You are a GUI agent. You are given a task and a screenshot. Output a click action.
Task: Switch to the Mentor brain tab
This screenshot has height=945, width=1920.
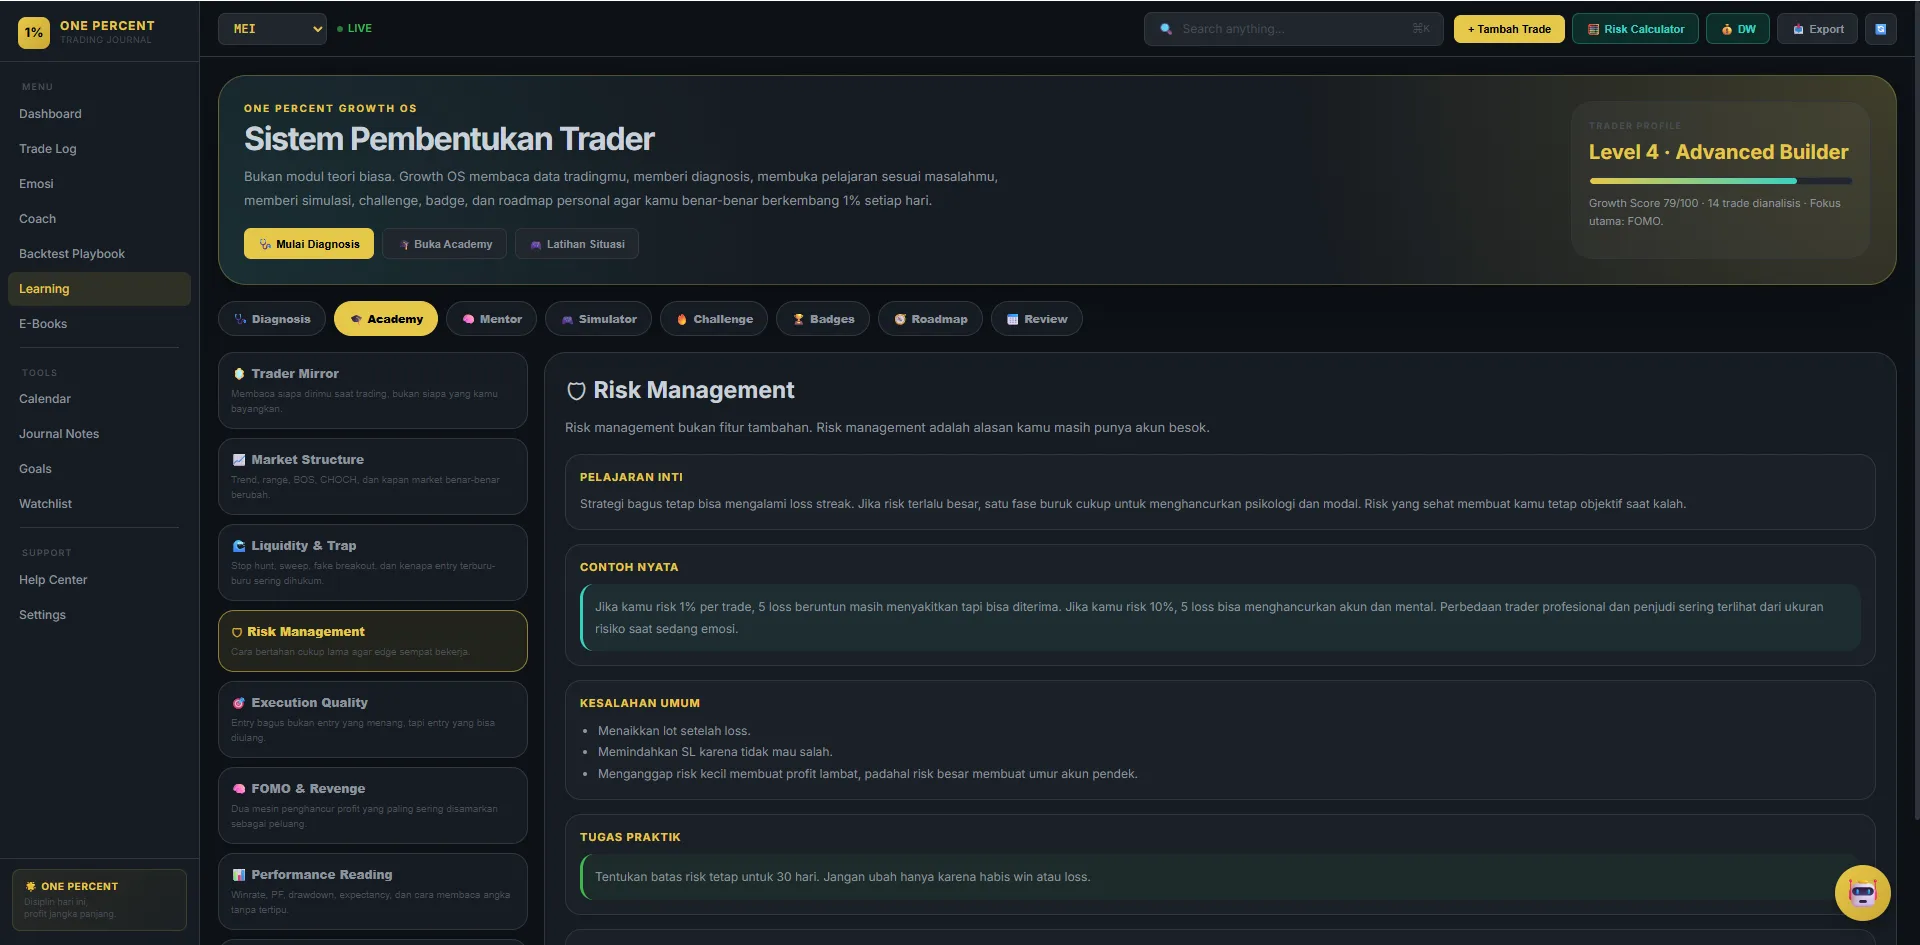click(x=491, y=319)
